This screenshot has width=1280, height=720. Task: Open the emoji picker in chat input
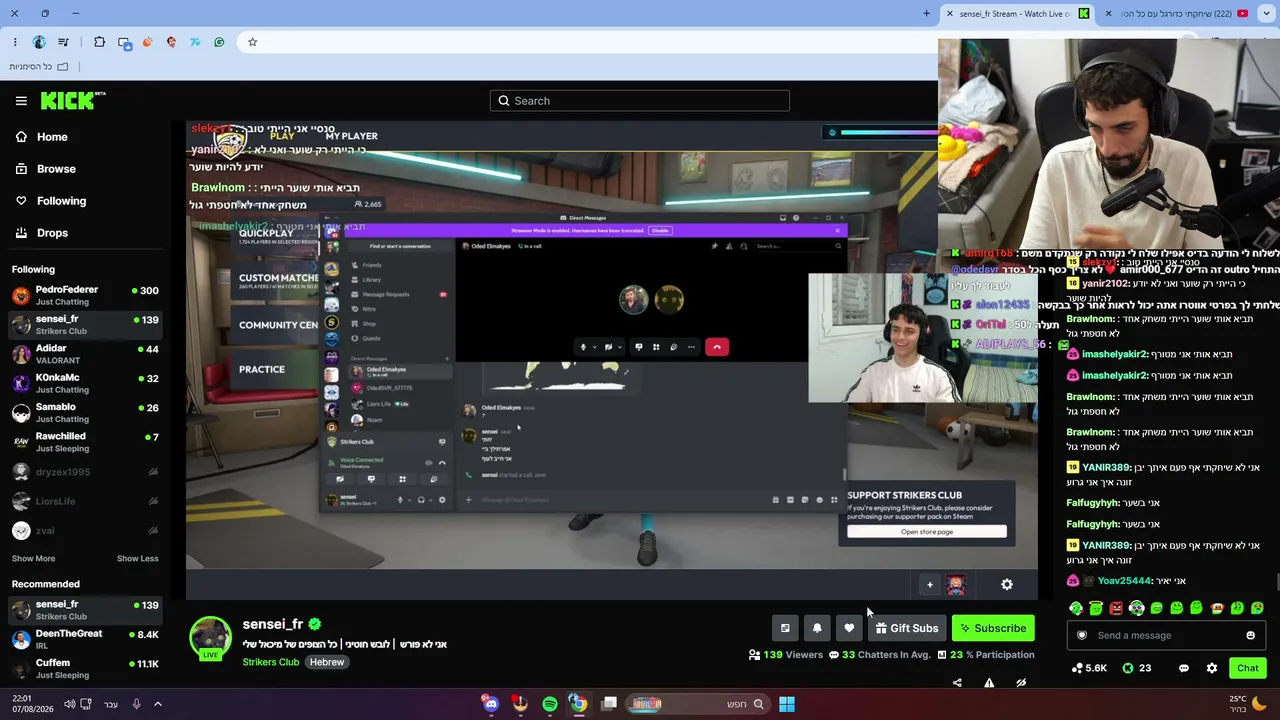(x=1250, y=635)
